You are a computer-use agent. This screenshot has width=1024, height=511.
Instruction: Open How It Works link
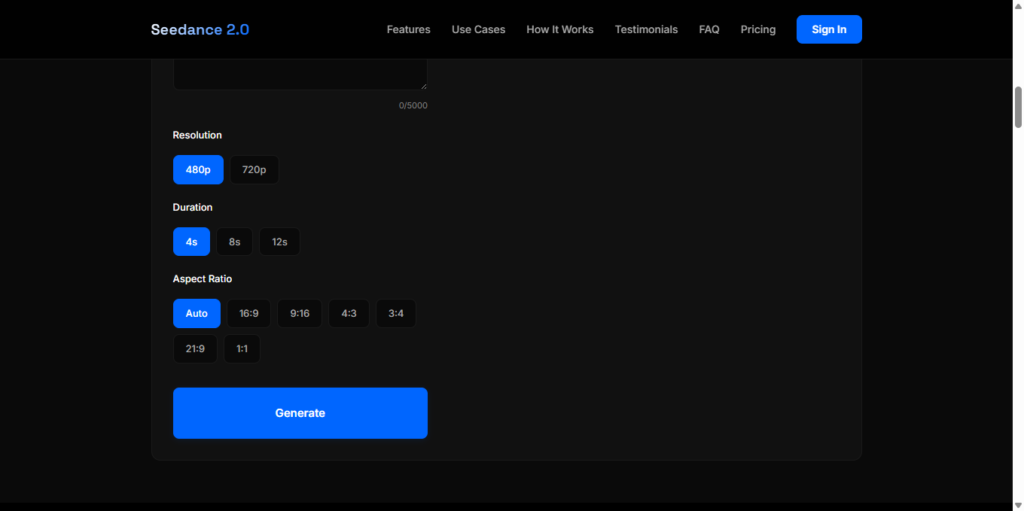560,30
